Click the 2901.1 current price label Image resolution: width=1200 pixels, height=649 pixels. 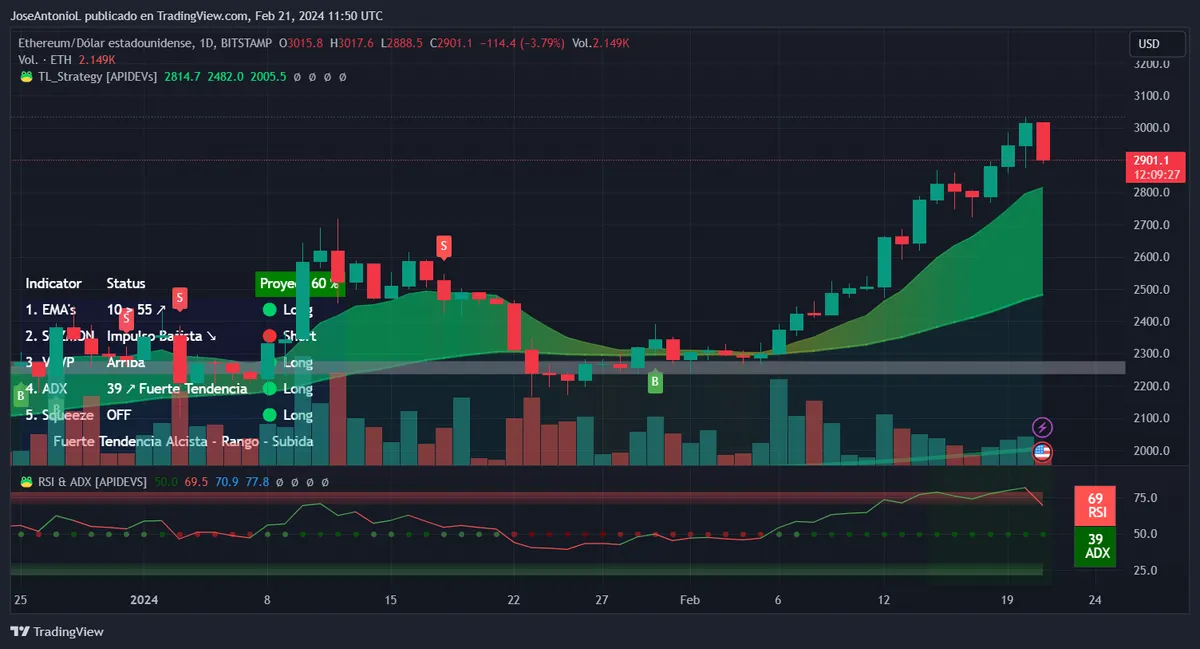pyautogui.click(x=1152, y=160)
